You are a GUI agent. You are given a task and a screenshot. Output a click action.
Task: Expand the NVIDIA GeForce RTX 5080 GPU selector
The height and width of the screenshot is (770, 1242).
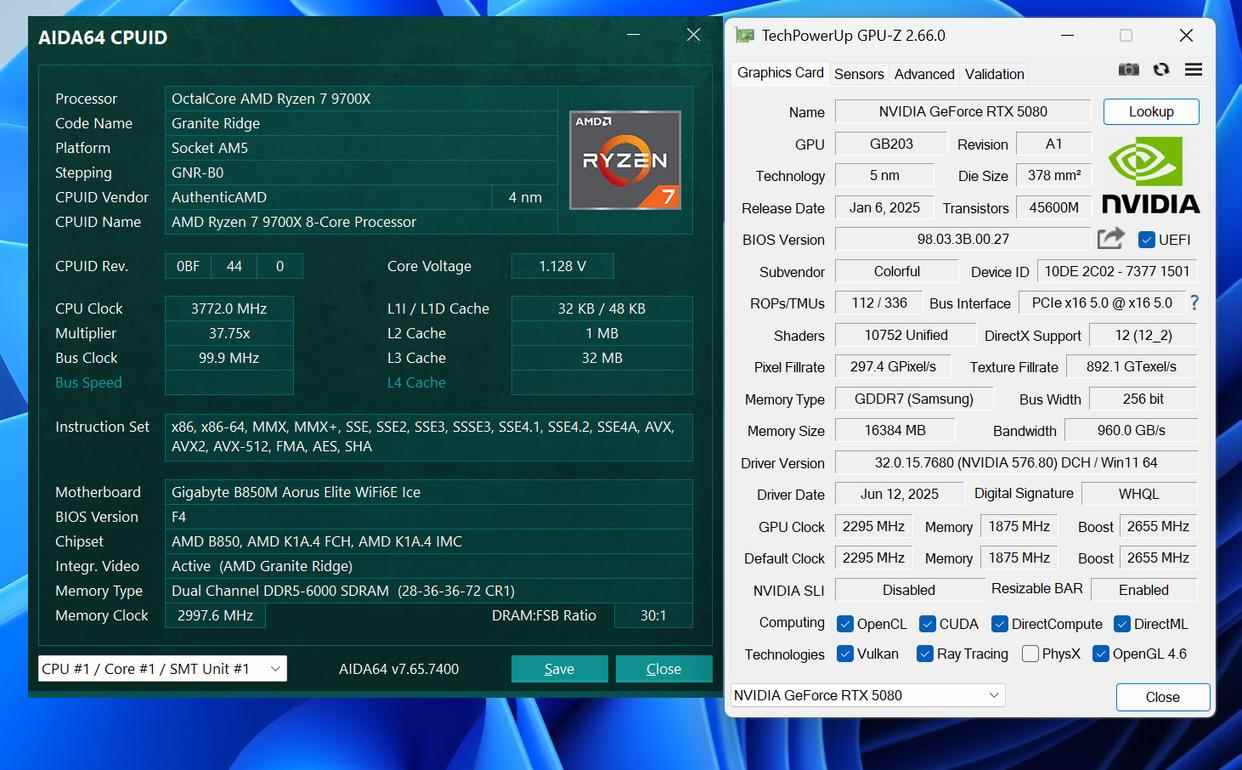click(x=867, y=695)
